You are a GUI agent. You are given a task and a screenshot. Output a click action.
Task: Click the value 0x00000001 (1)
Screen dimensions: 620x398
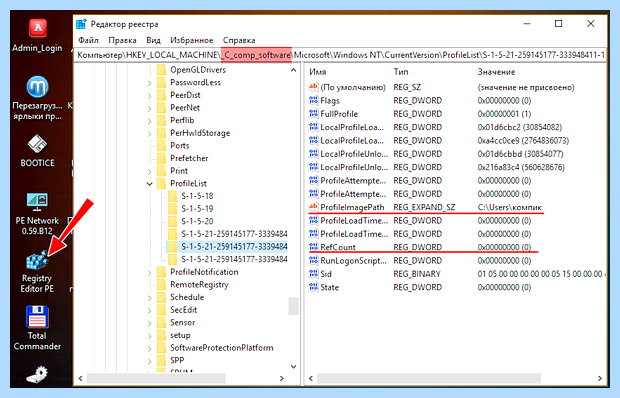(x=504, y=114)
